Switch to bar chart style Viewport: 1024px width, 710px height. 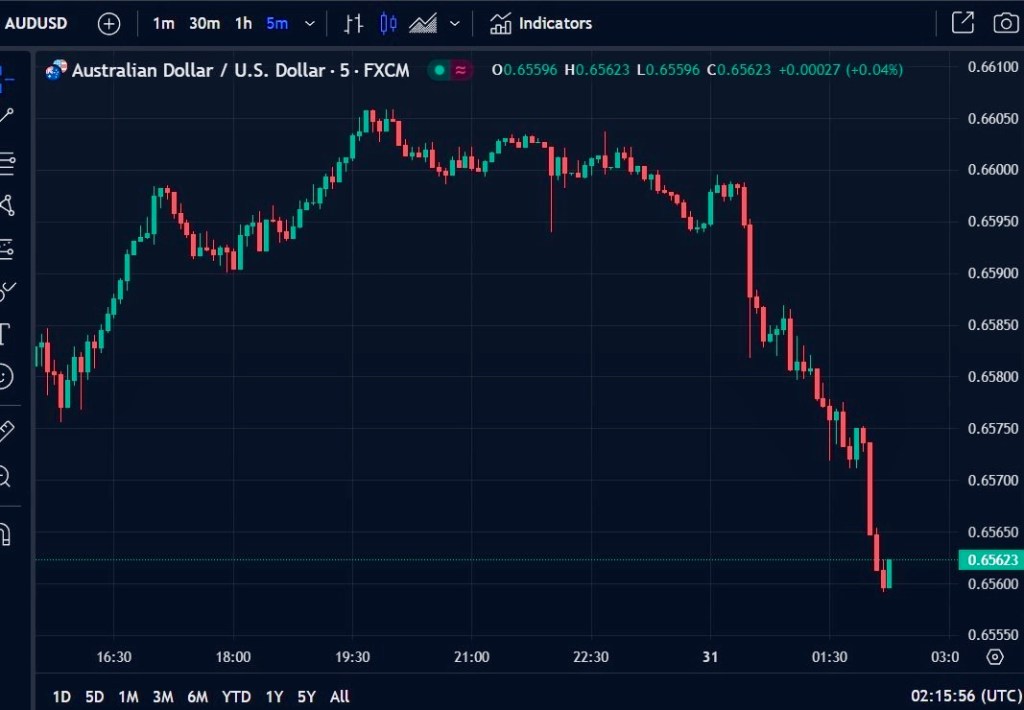click(x=353, y=23)
